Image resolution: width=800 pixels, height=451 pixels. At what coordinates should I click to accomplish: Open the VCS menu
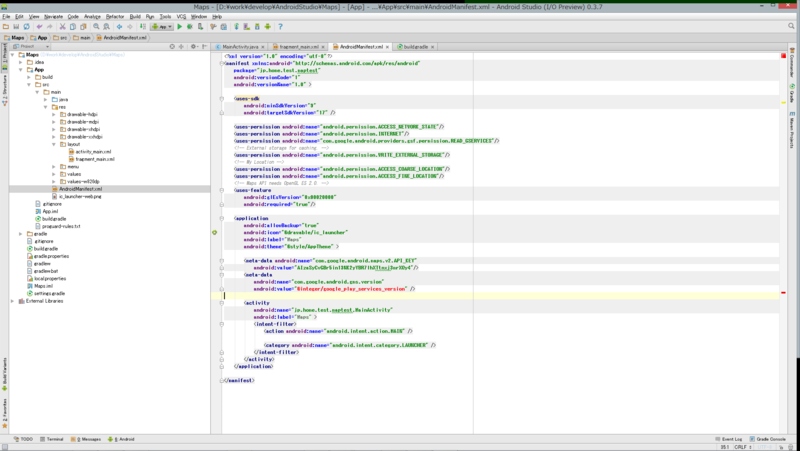coord(181,16)
